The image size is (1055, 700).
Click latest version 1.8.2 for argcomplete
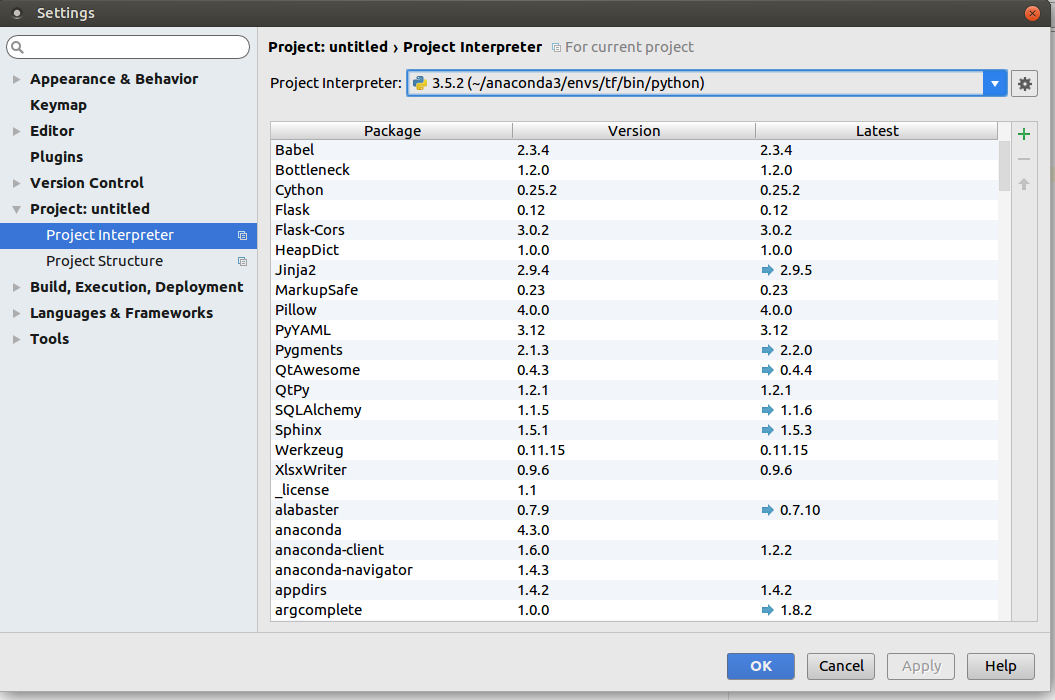coord(796,610)
